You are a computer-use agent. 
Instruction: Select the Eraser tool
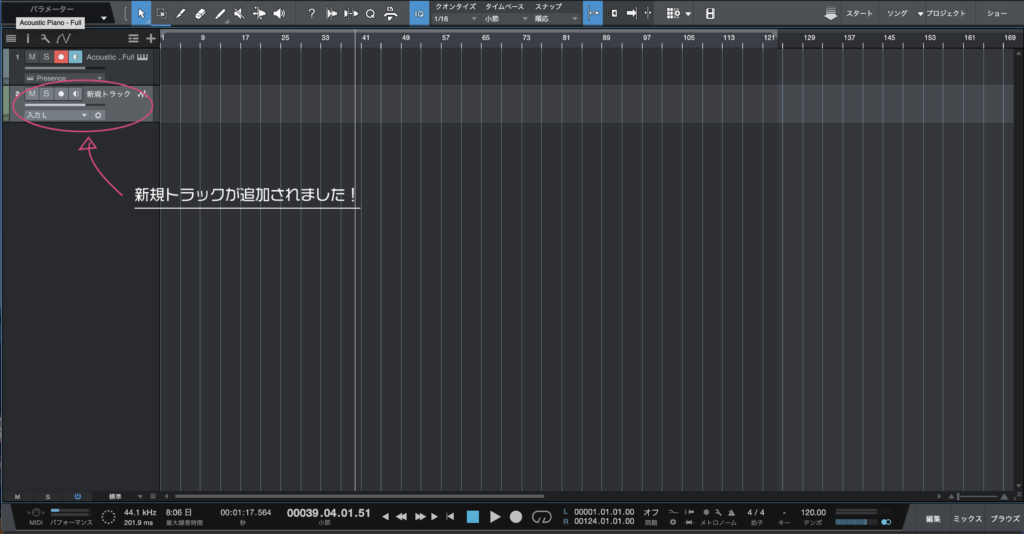[x=199, y=13]
